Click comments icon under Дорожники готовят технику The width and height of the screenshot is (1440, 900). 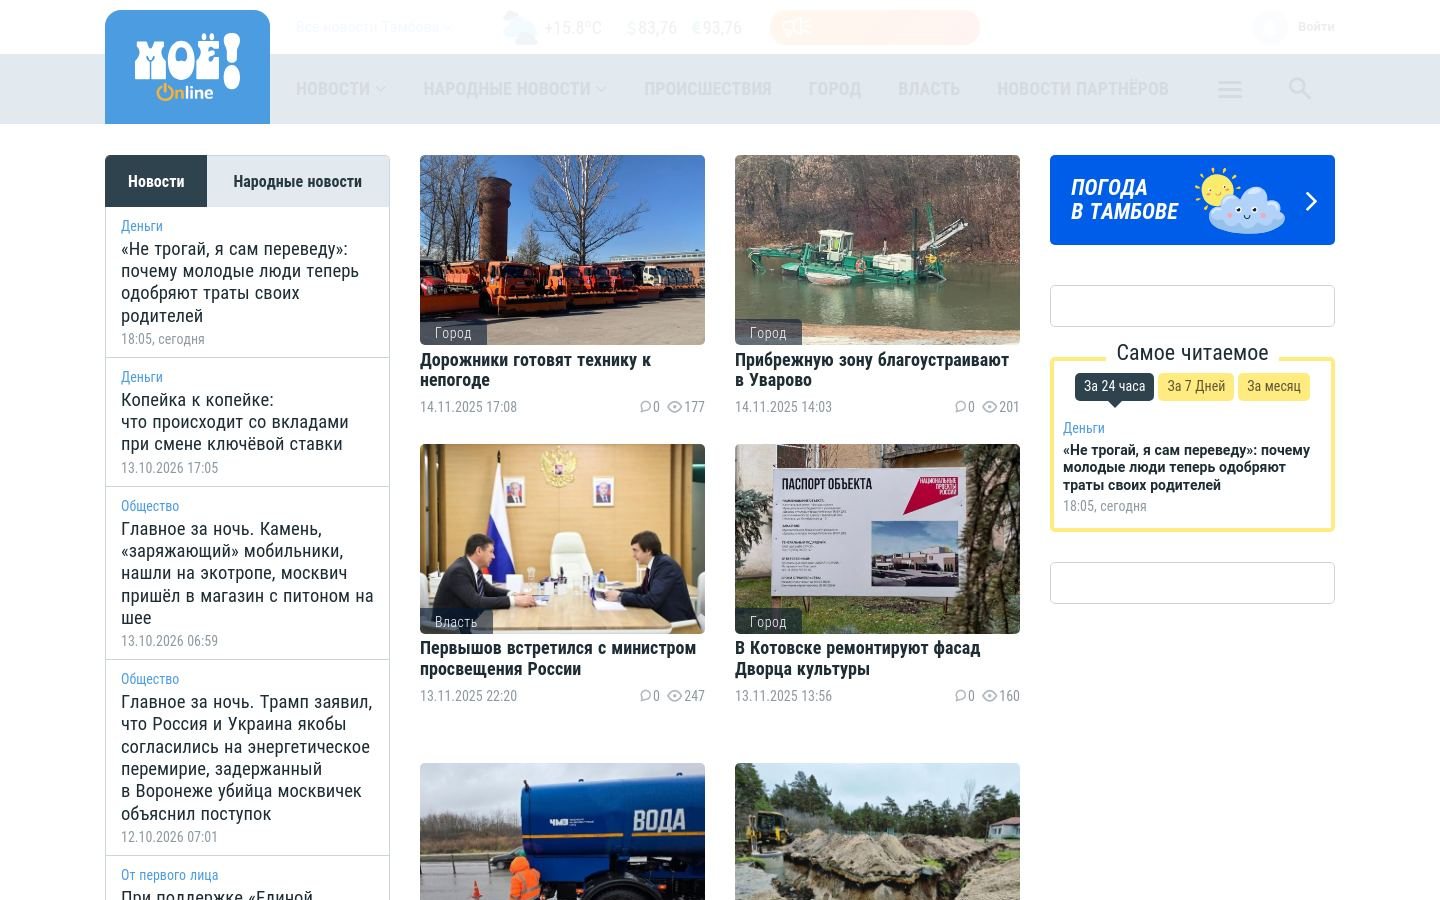(645, 407)
